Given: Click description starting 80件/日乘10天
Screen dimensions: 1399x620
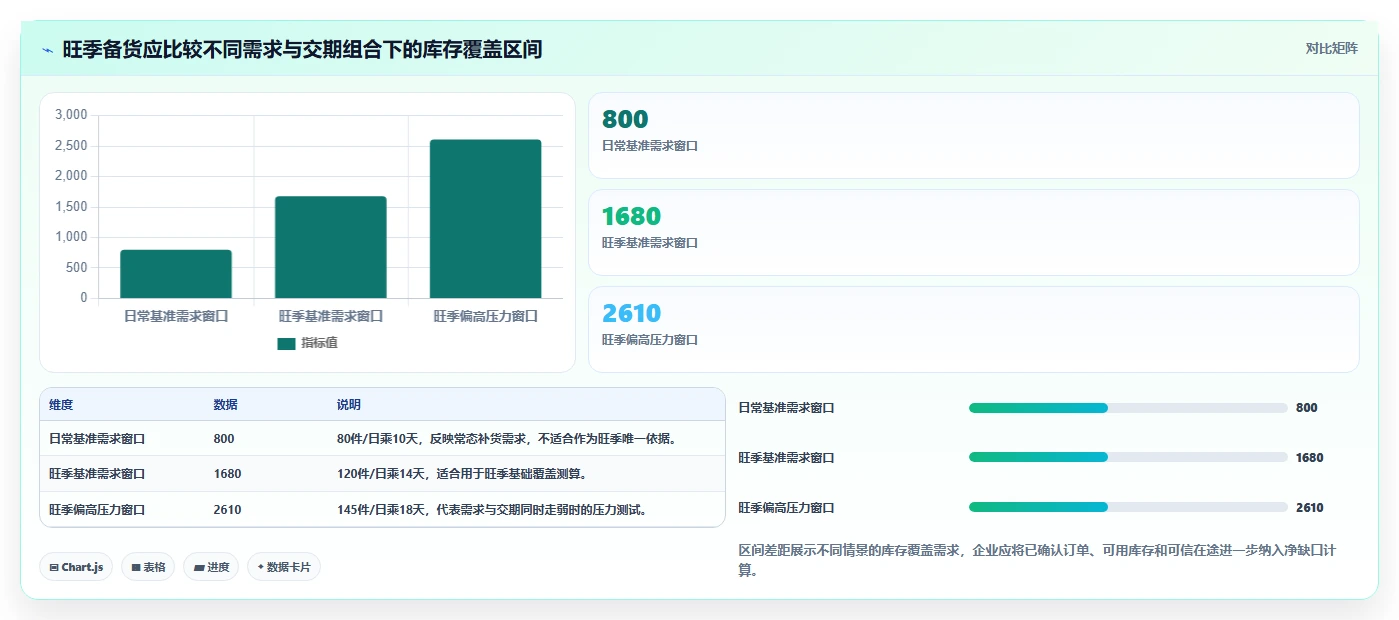Looking at the screenshot, I should (507, 439).
